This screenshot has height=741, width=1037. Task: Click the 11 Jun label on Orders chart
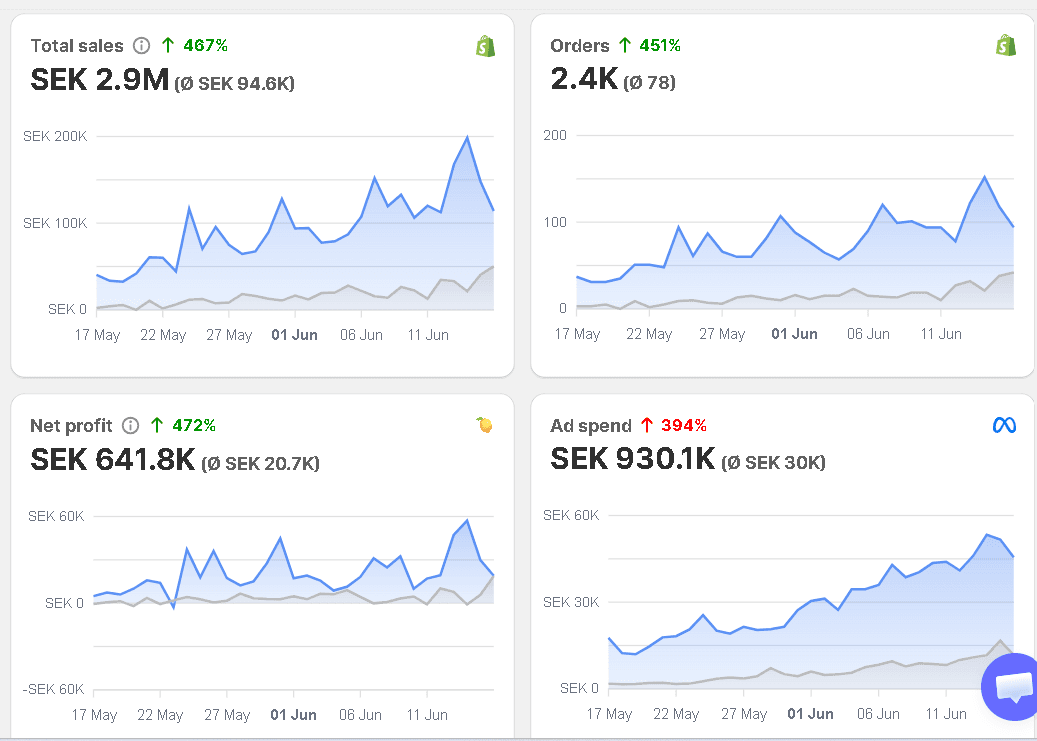click(x=941, y=334)
